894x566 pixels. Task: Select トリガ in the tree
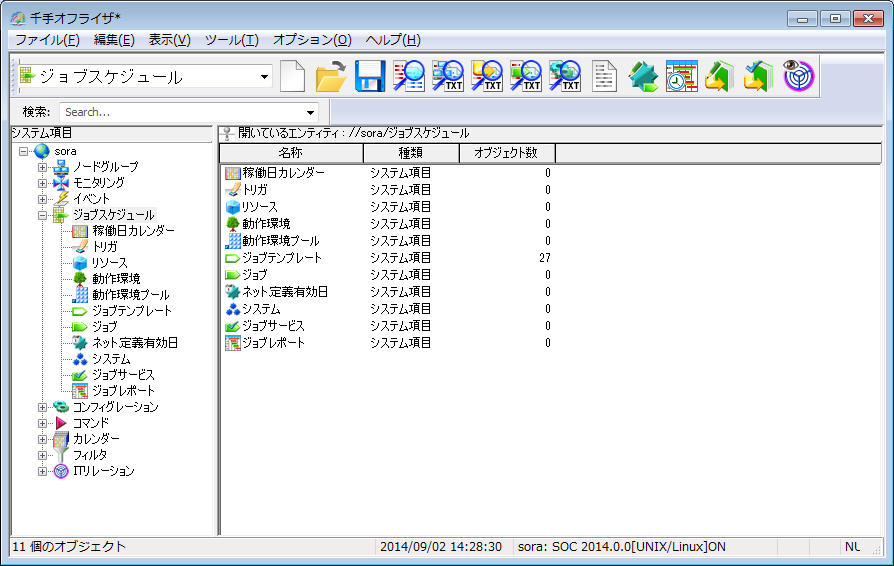point(105,247)
